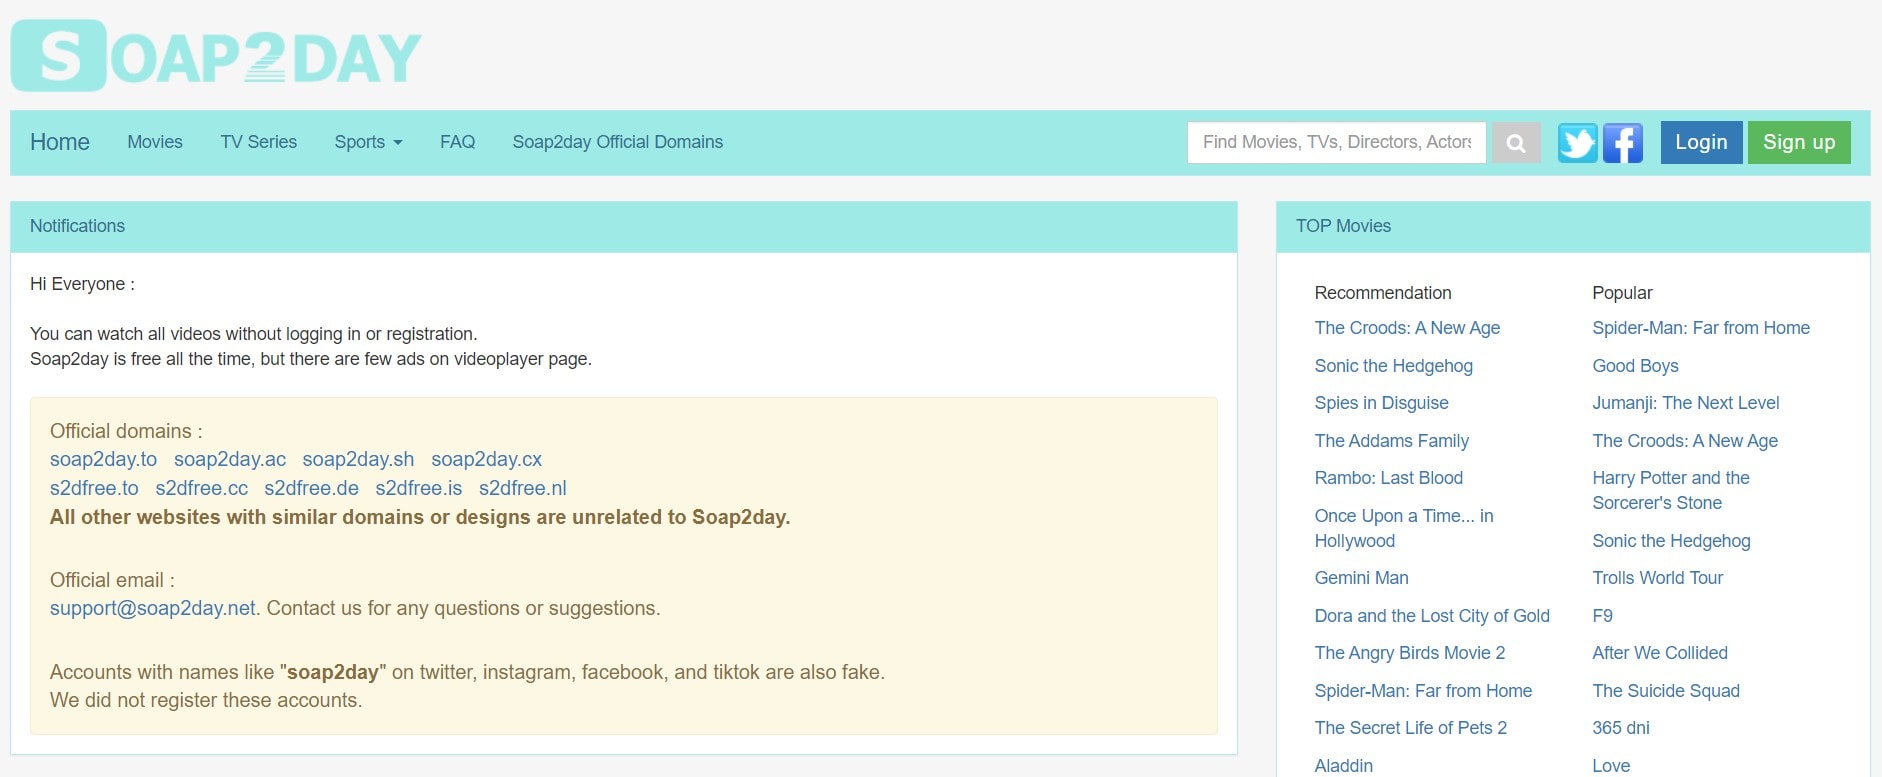The image size is (1882, 777).
Task: Open Gemini Man
Action: pyautogui.click(x=1361, y=578)
